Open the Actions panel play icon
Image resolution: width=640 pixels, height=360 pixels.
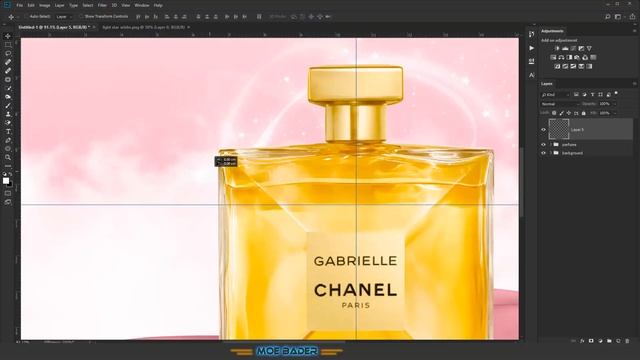531,48
